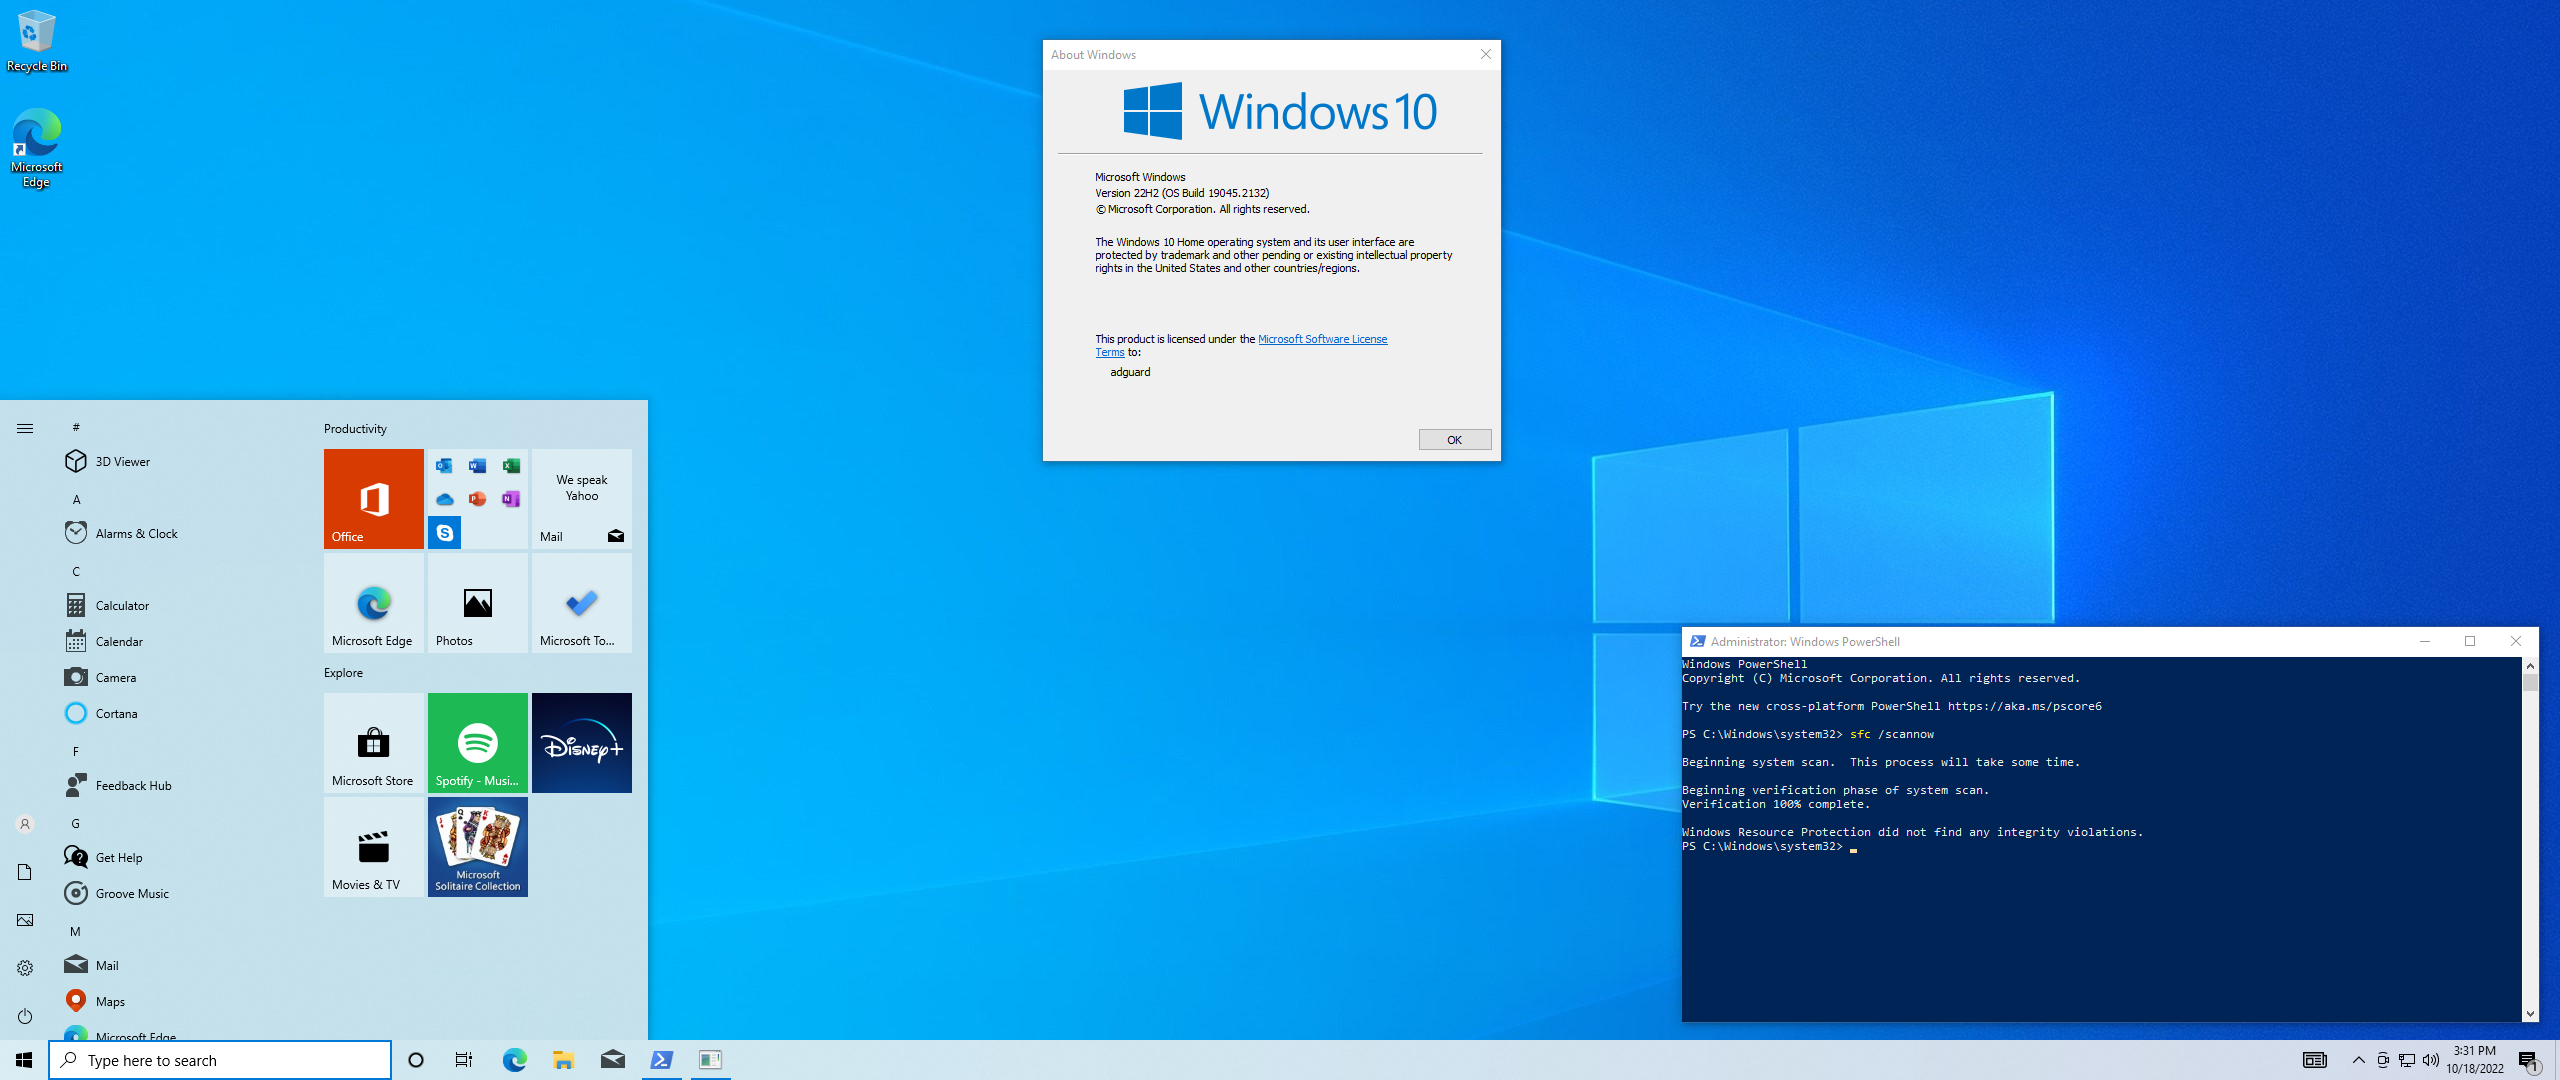Open the Skype tile in Productivity
Screen dimensions: 2560x1080
pyautogui.click(x=445, y=533)
